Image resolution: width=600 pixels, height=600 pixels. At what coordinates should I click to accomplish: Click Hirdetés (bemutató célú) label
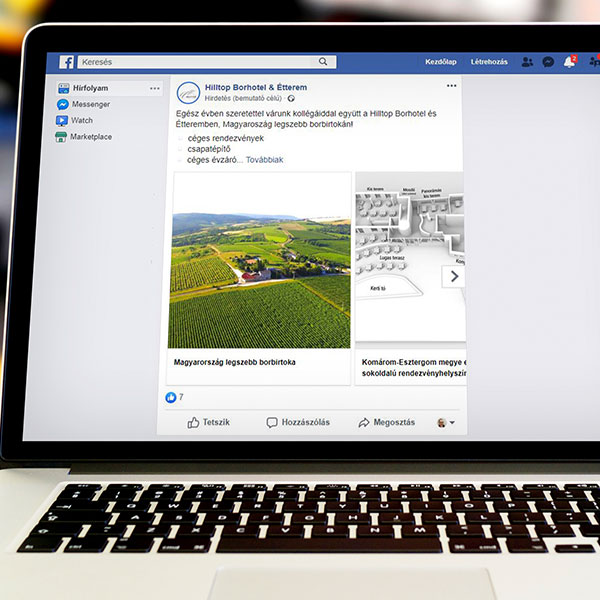pos(243,98)
